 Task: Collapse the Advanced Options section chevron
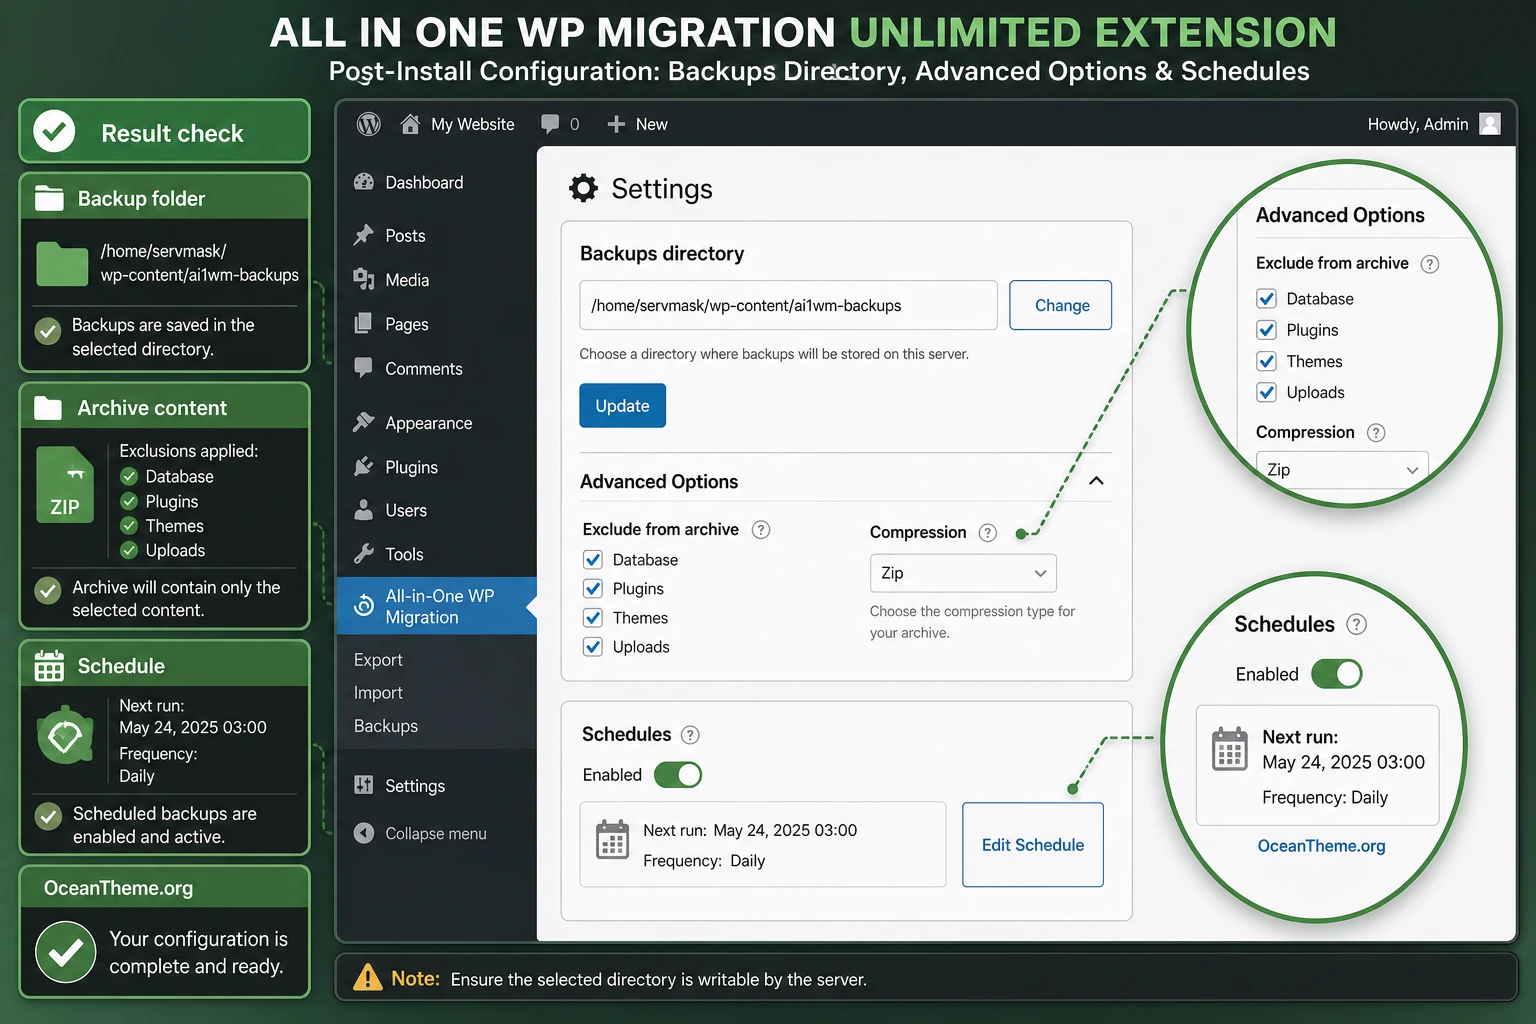(x=1096, y=481)
